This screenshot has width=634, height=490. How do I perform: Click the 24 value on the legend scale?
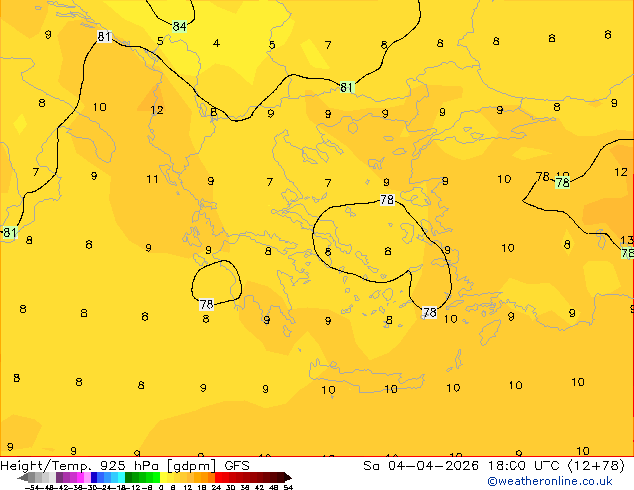(216, 488)
